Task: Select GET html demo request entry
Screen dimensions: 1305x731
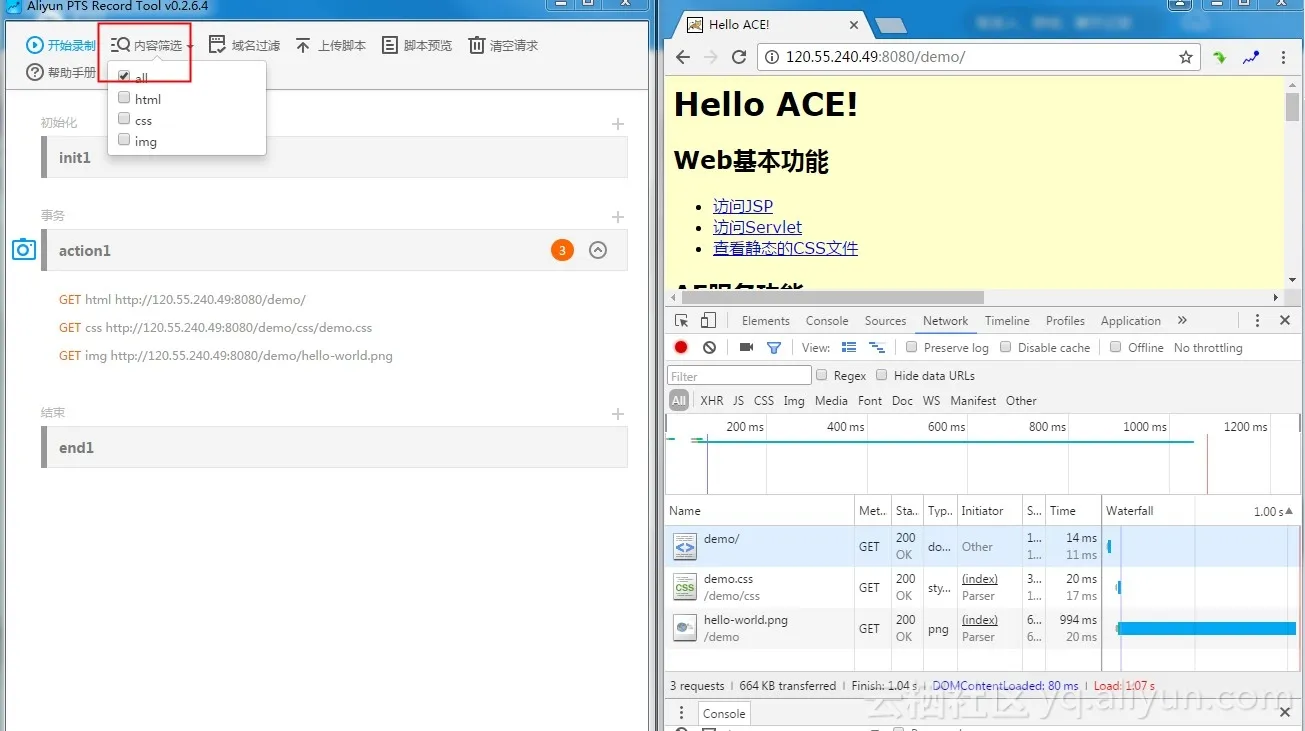Action: [182, 299]
